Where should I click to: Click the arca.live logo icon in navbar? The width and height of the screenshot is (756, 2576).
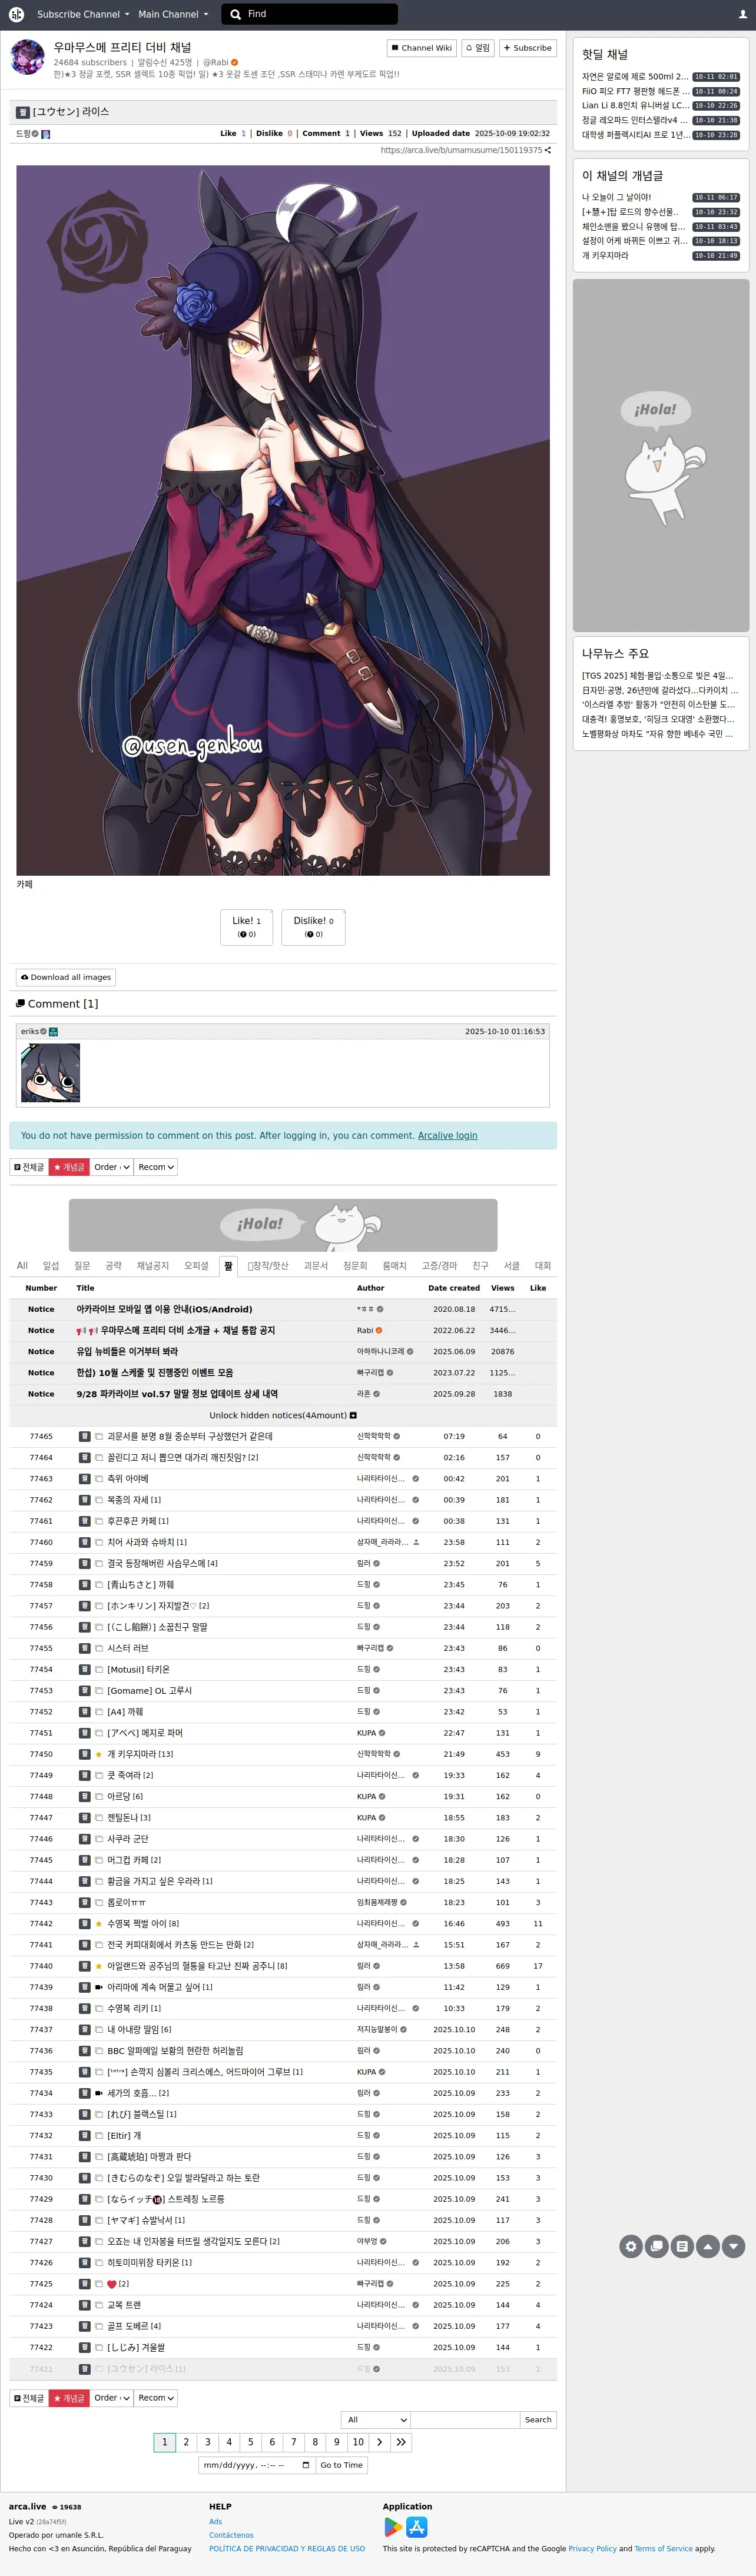point(16,14)
